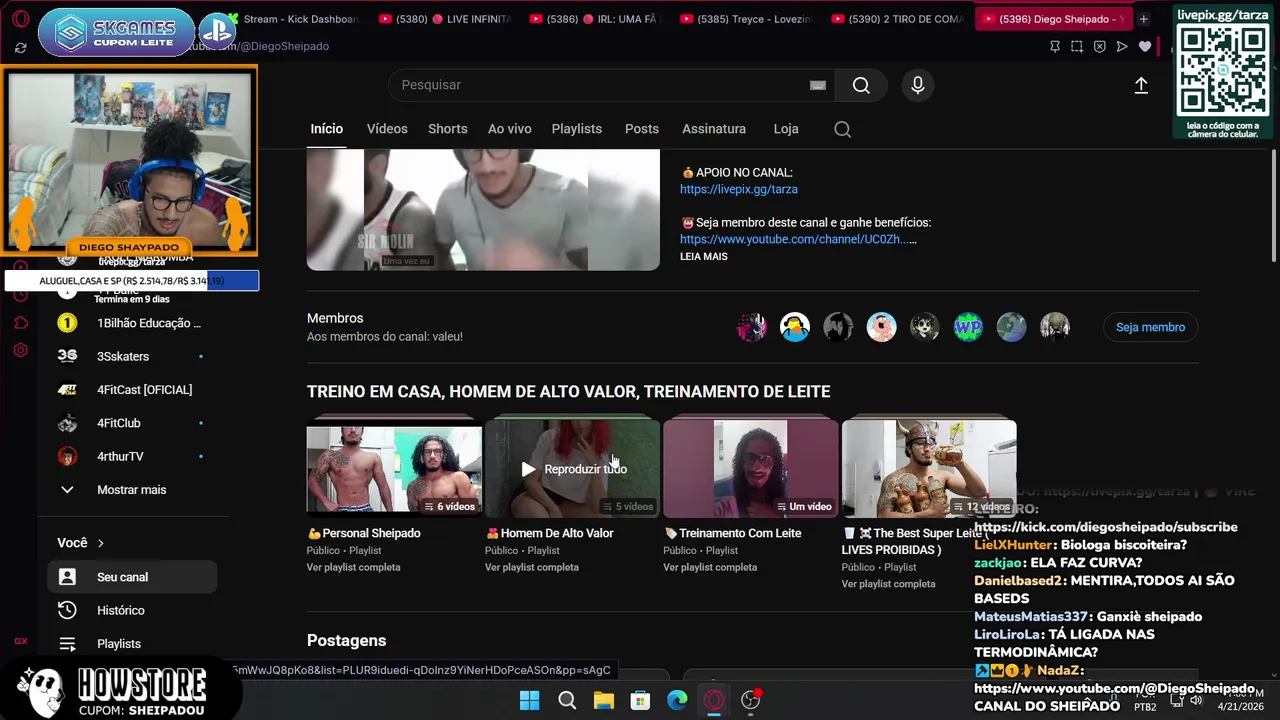This screenshot has height=720, width=1280.
Task: Open File Explorer from taskbar
Action: point(604,700)
